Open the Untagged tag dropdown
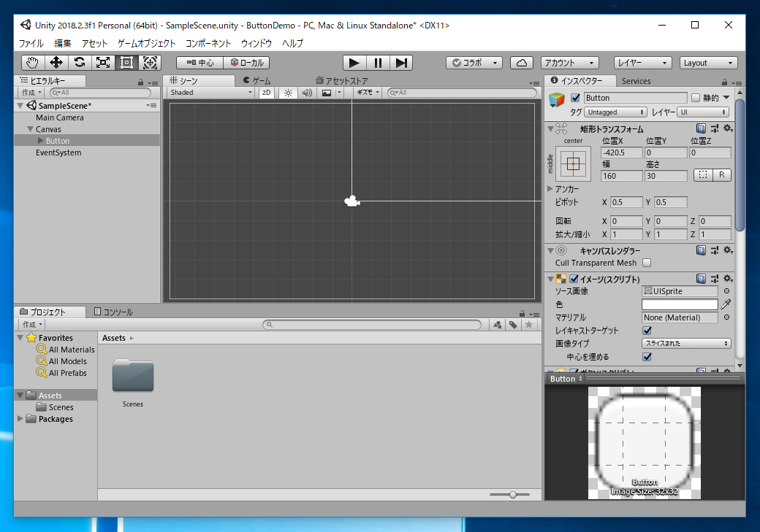The image size is (760, 532). 616,112
